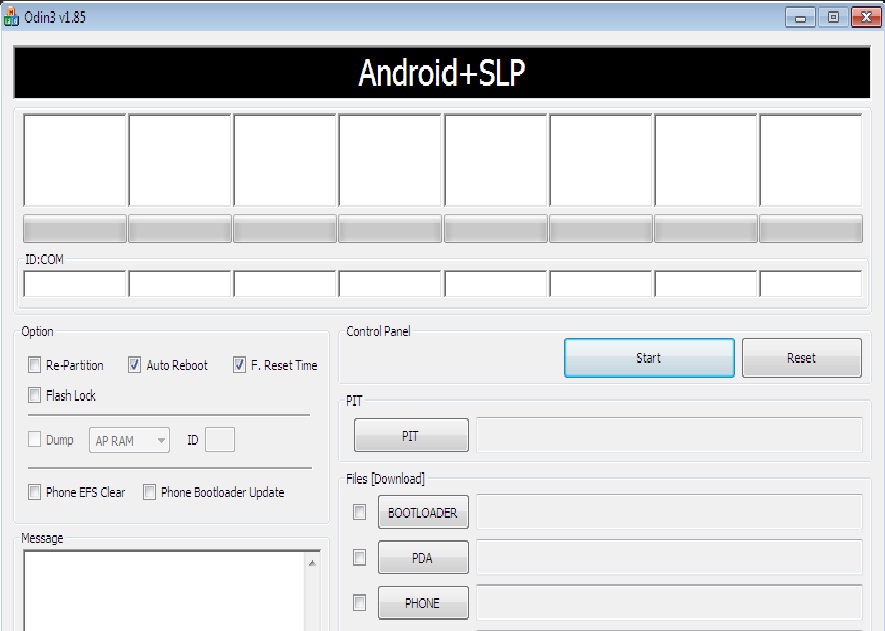Check the box beside BOOTLOADER
The height and width of the screenshot is (631, 885).
click(359, 512)
